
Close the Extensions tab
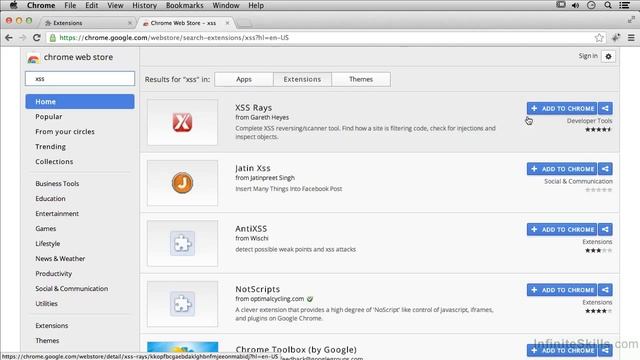click(130, 23)
